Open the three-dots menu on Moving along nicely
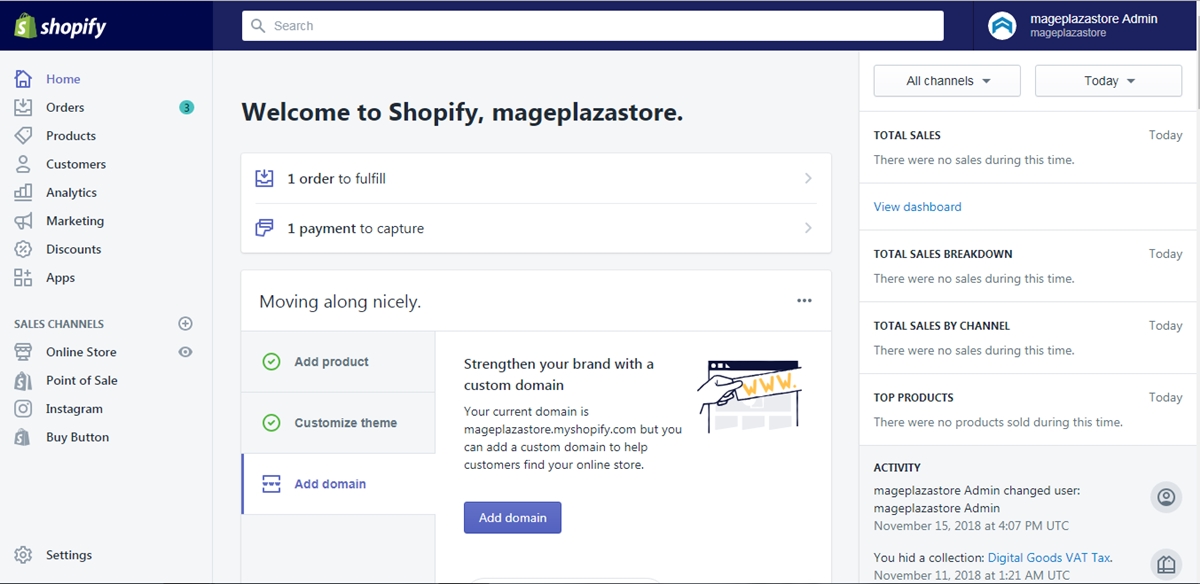Screen dimensions: 1200x584 (804, 301)
